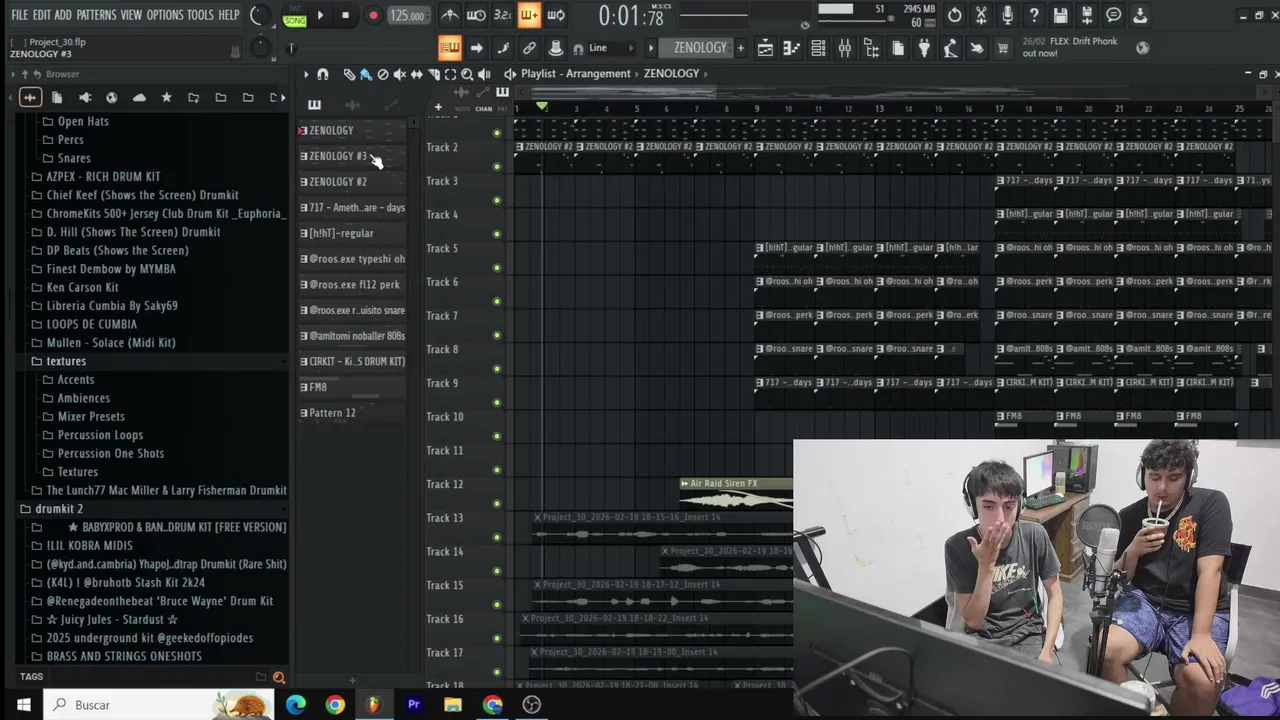Select the Slip tool

pyautogui.click(x=417, y=74)
